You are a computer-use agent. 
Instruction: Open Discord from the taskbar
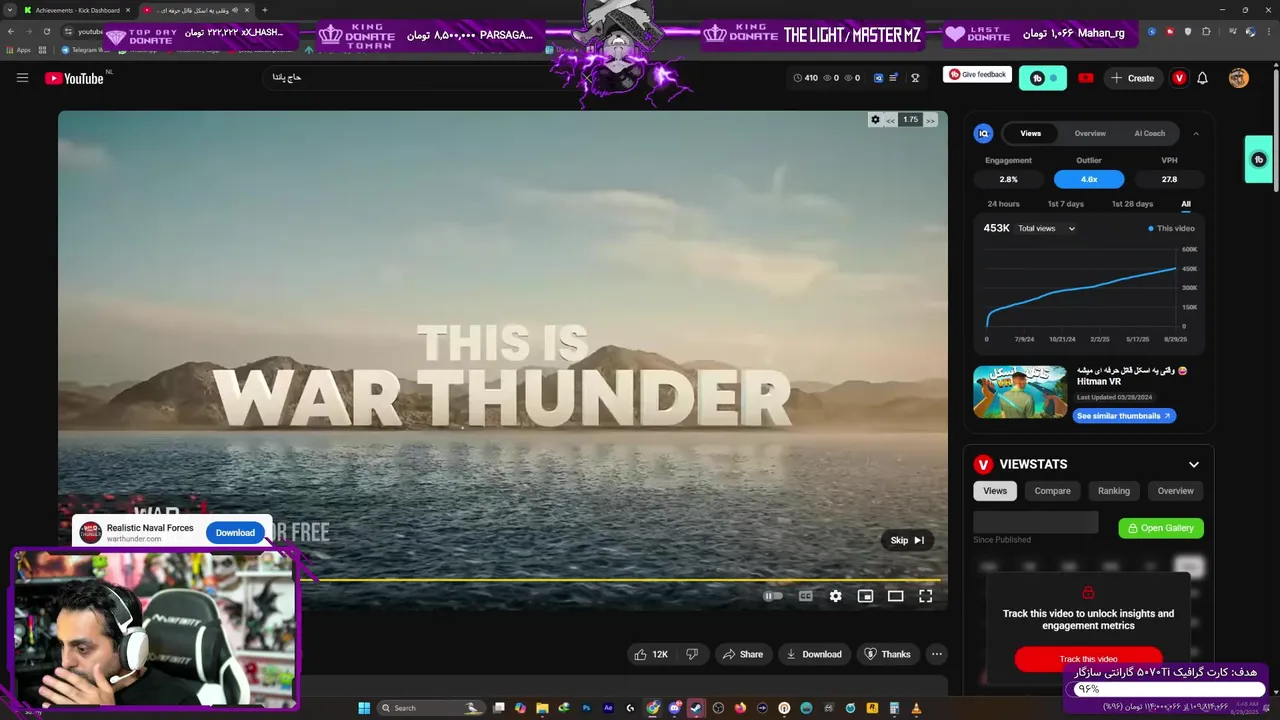(x=675, y=708)
